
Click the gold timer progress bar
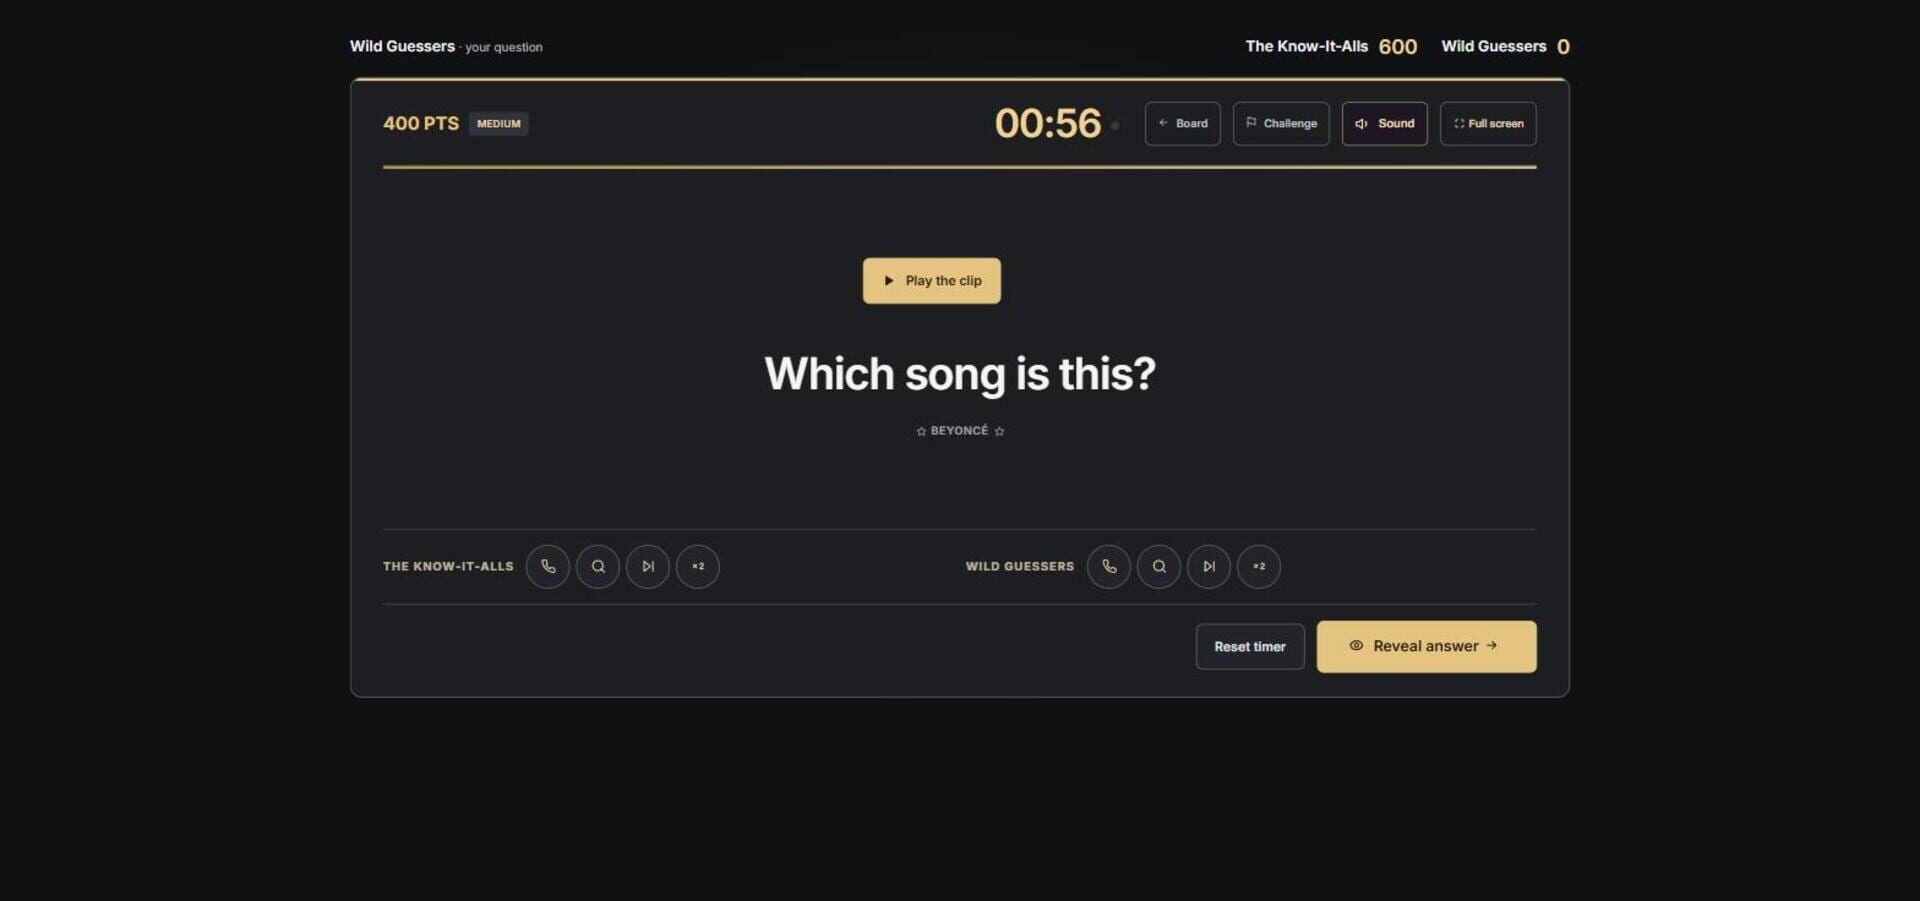[959, 167]
